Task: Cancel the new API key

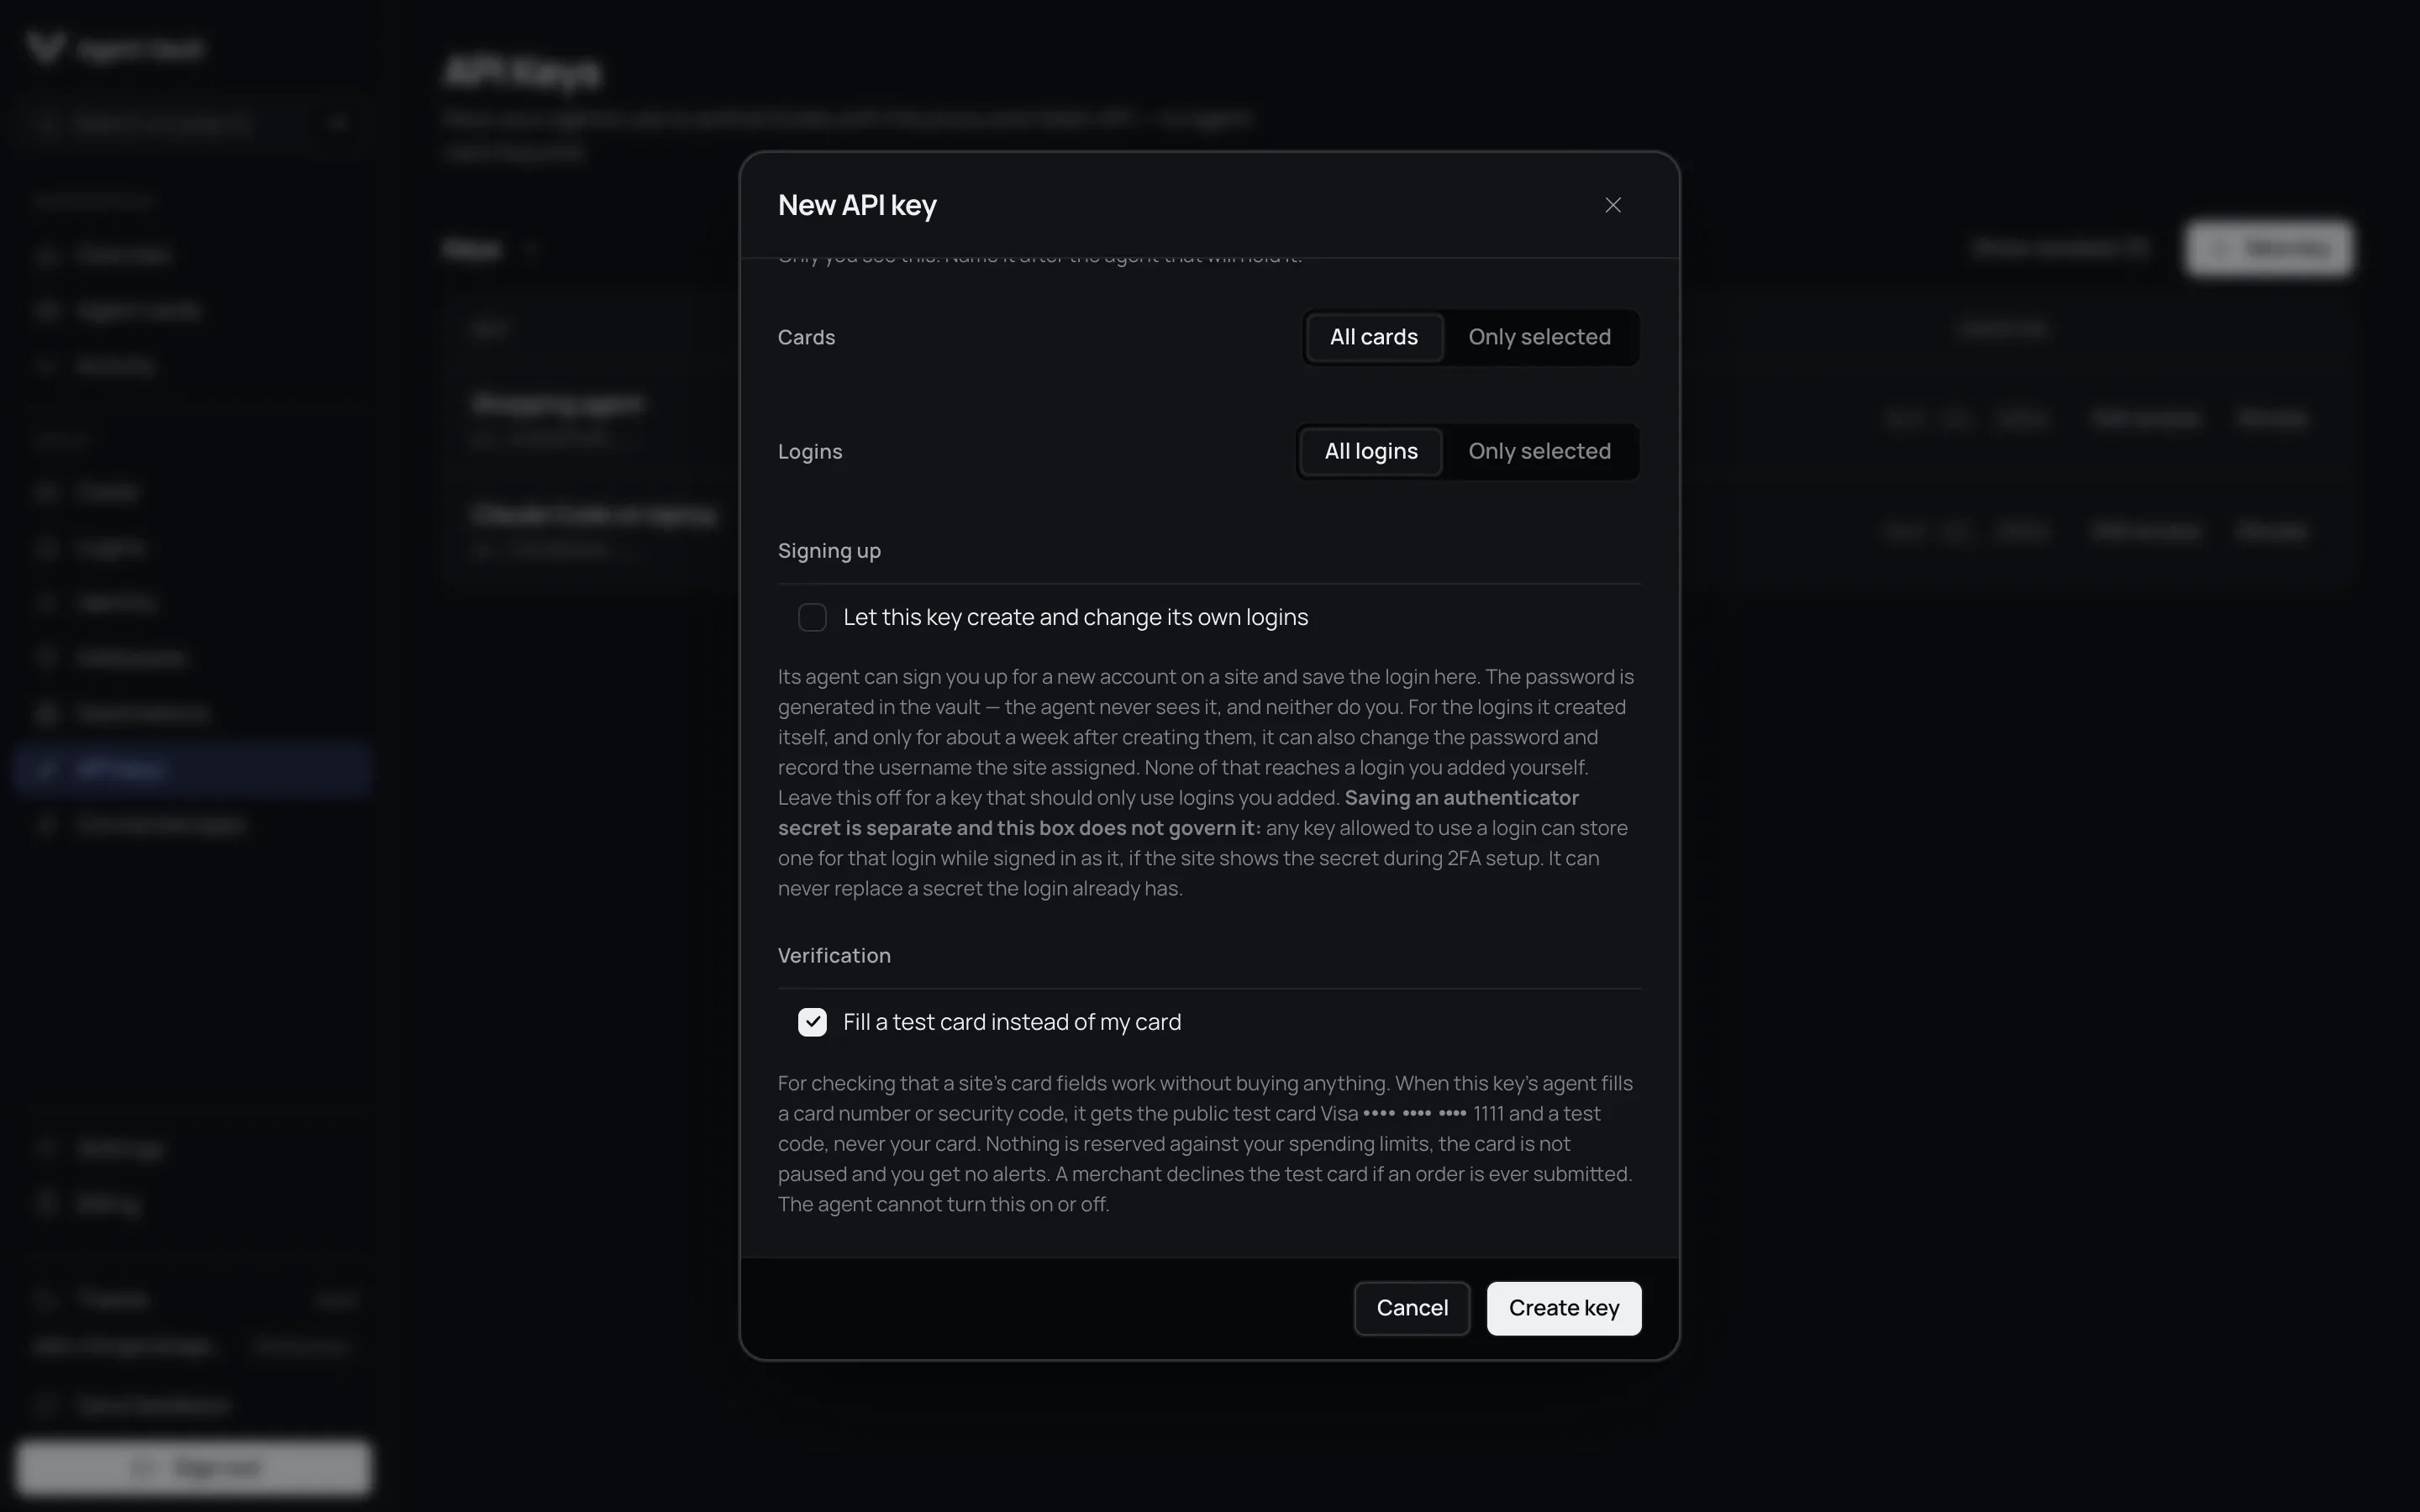Action: point(1411,1308)
